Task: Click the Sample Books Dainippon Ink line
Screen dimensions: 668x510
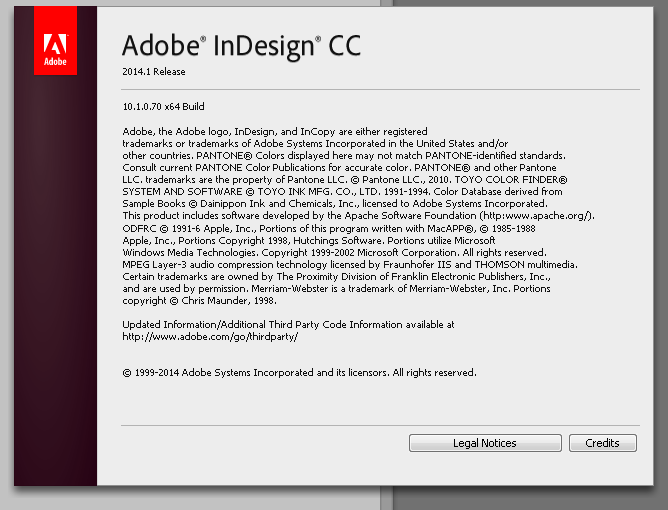Action: (x=335, y=204)
